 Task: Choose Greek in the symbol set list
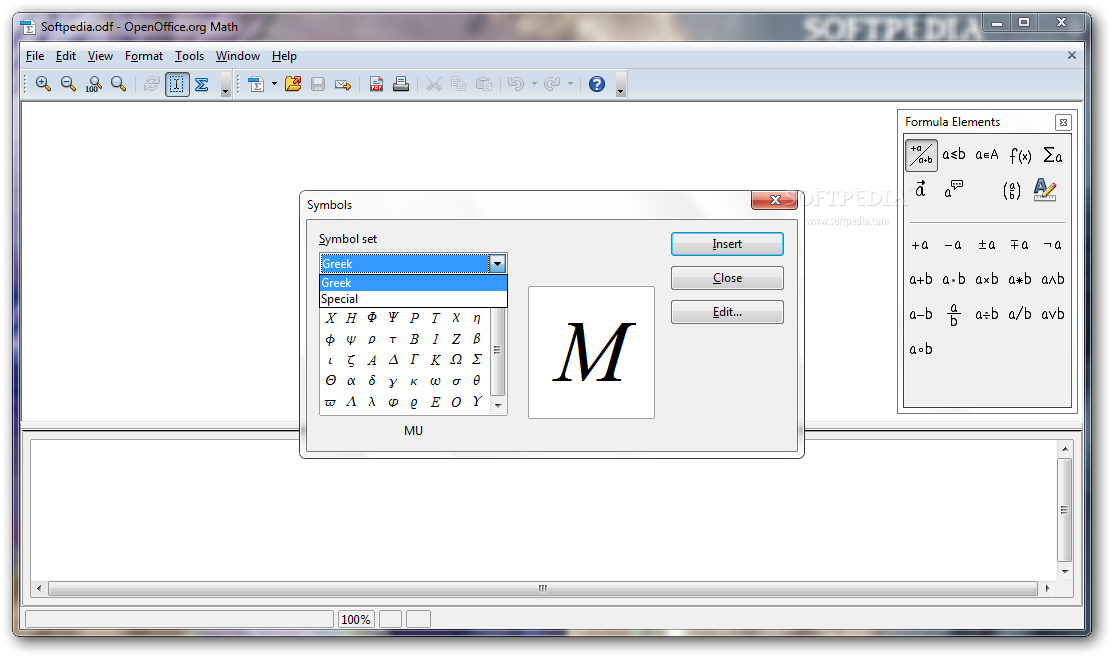pos(413,283)
